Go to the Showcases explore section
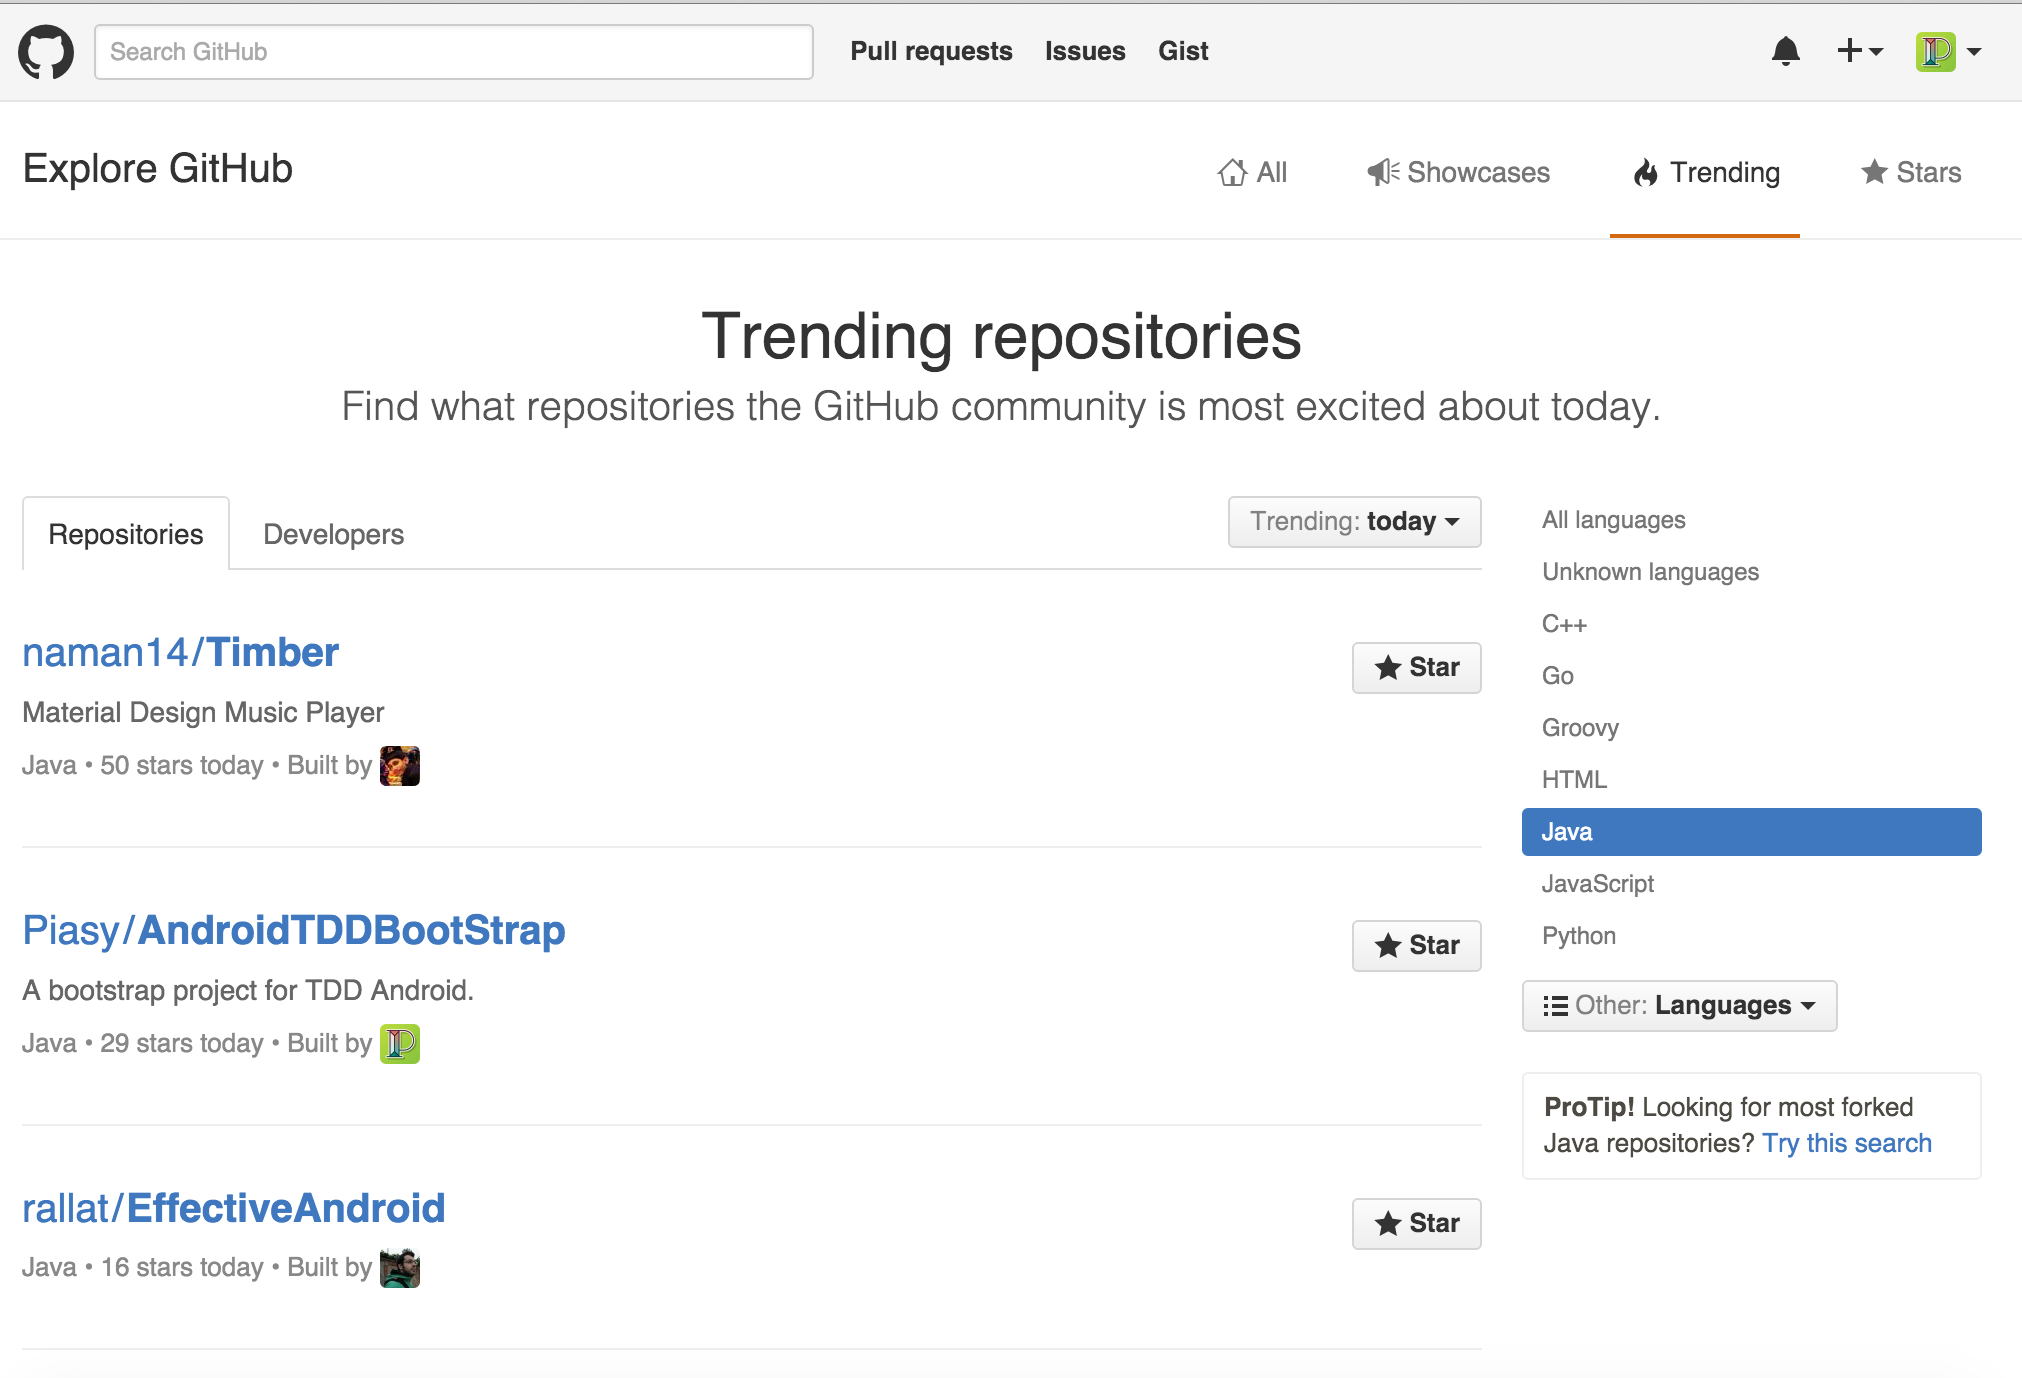The image size is (2022, 1378). click(x=1459, y=173)
